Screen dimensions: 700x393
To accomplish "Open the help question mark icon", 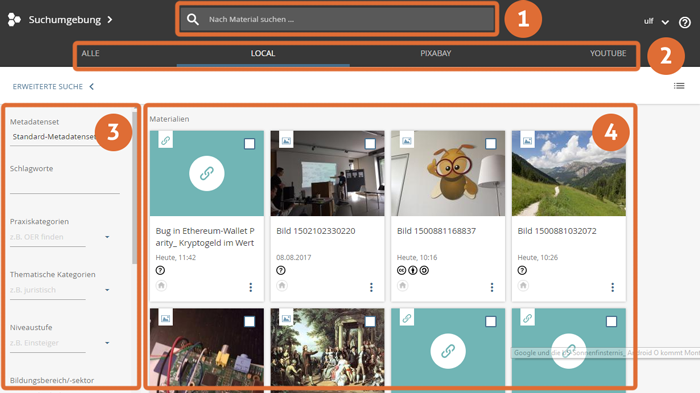I will tap(684, 22).
